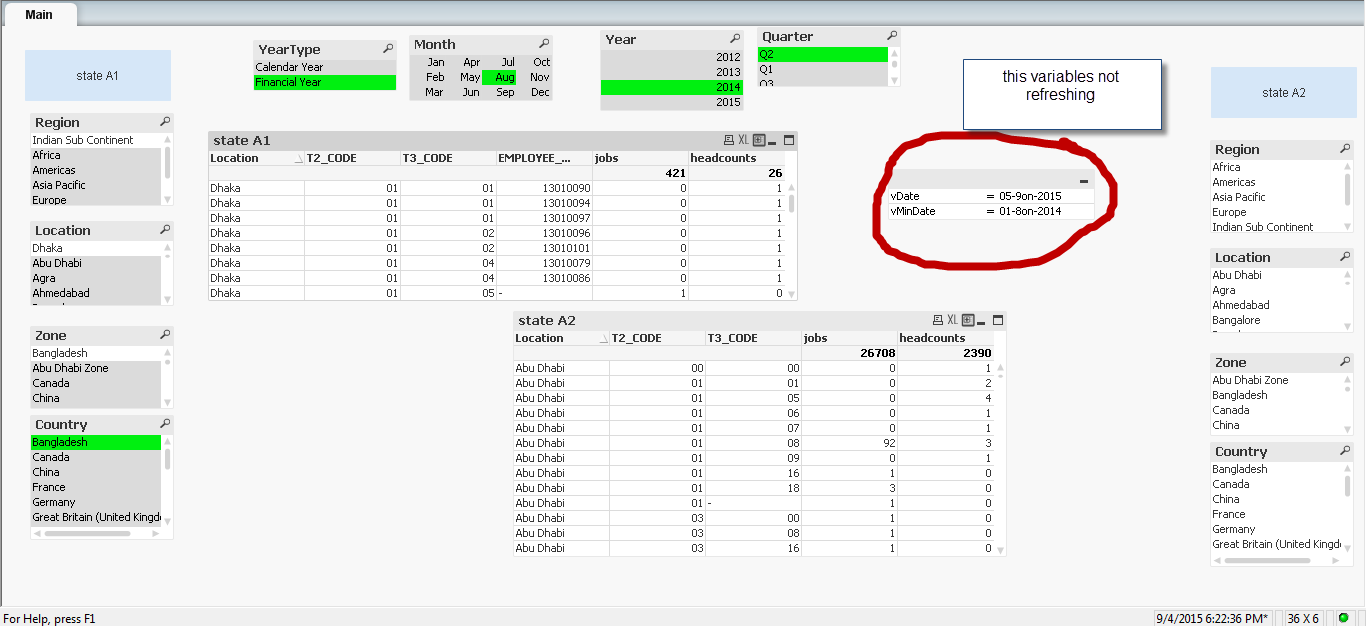The height and width of the screenshot is (626, 1366).
Task: Open search in Location list under state A1
Action: [x=165, y=230]
